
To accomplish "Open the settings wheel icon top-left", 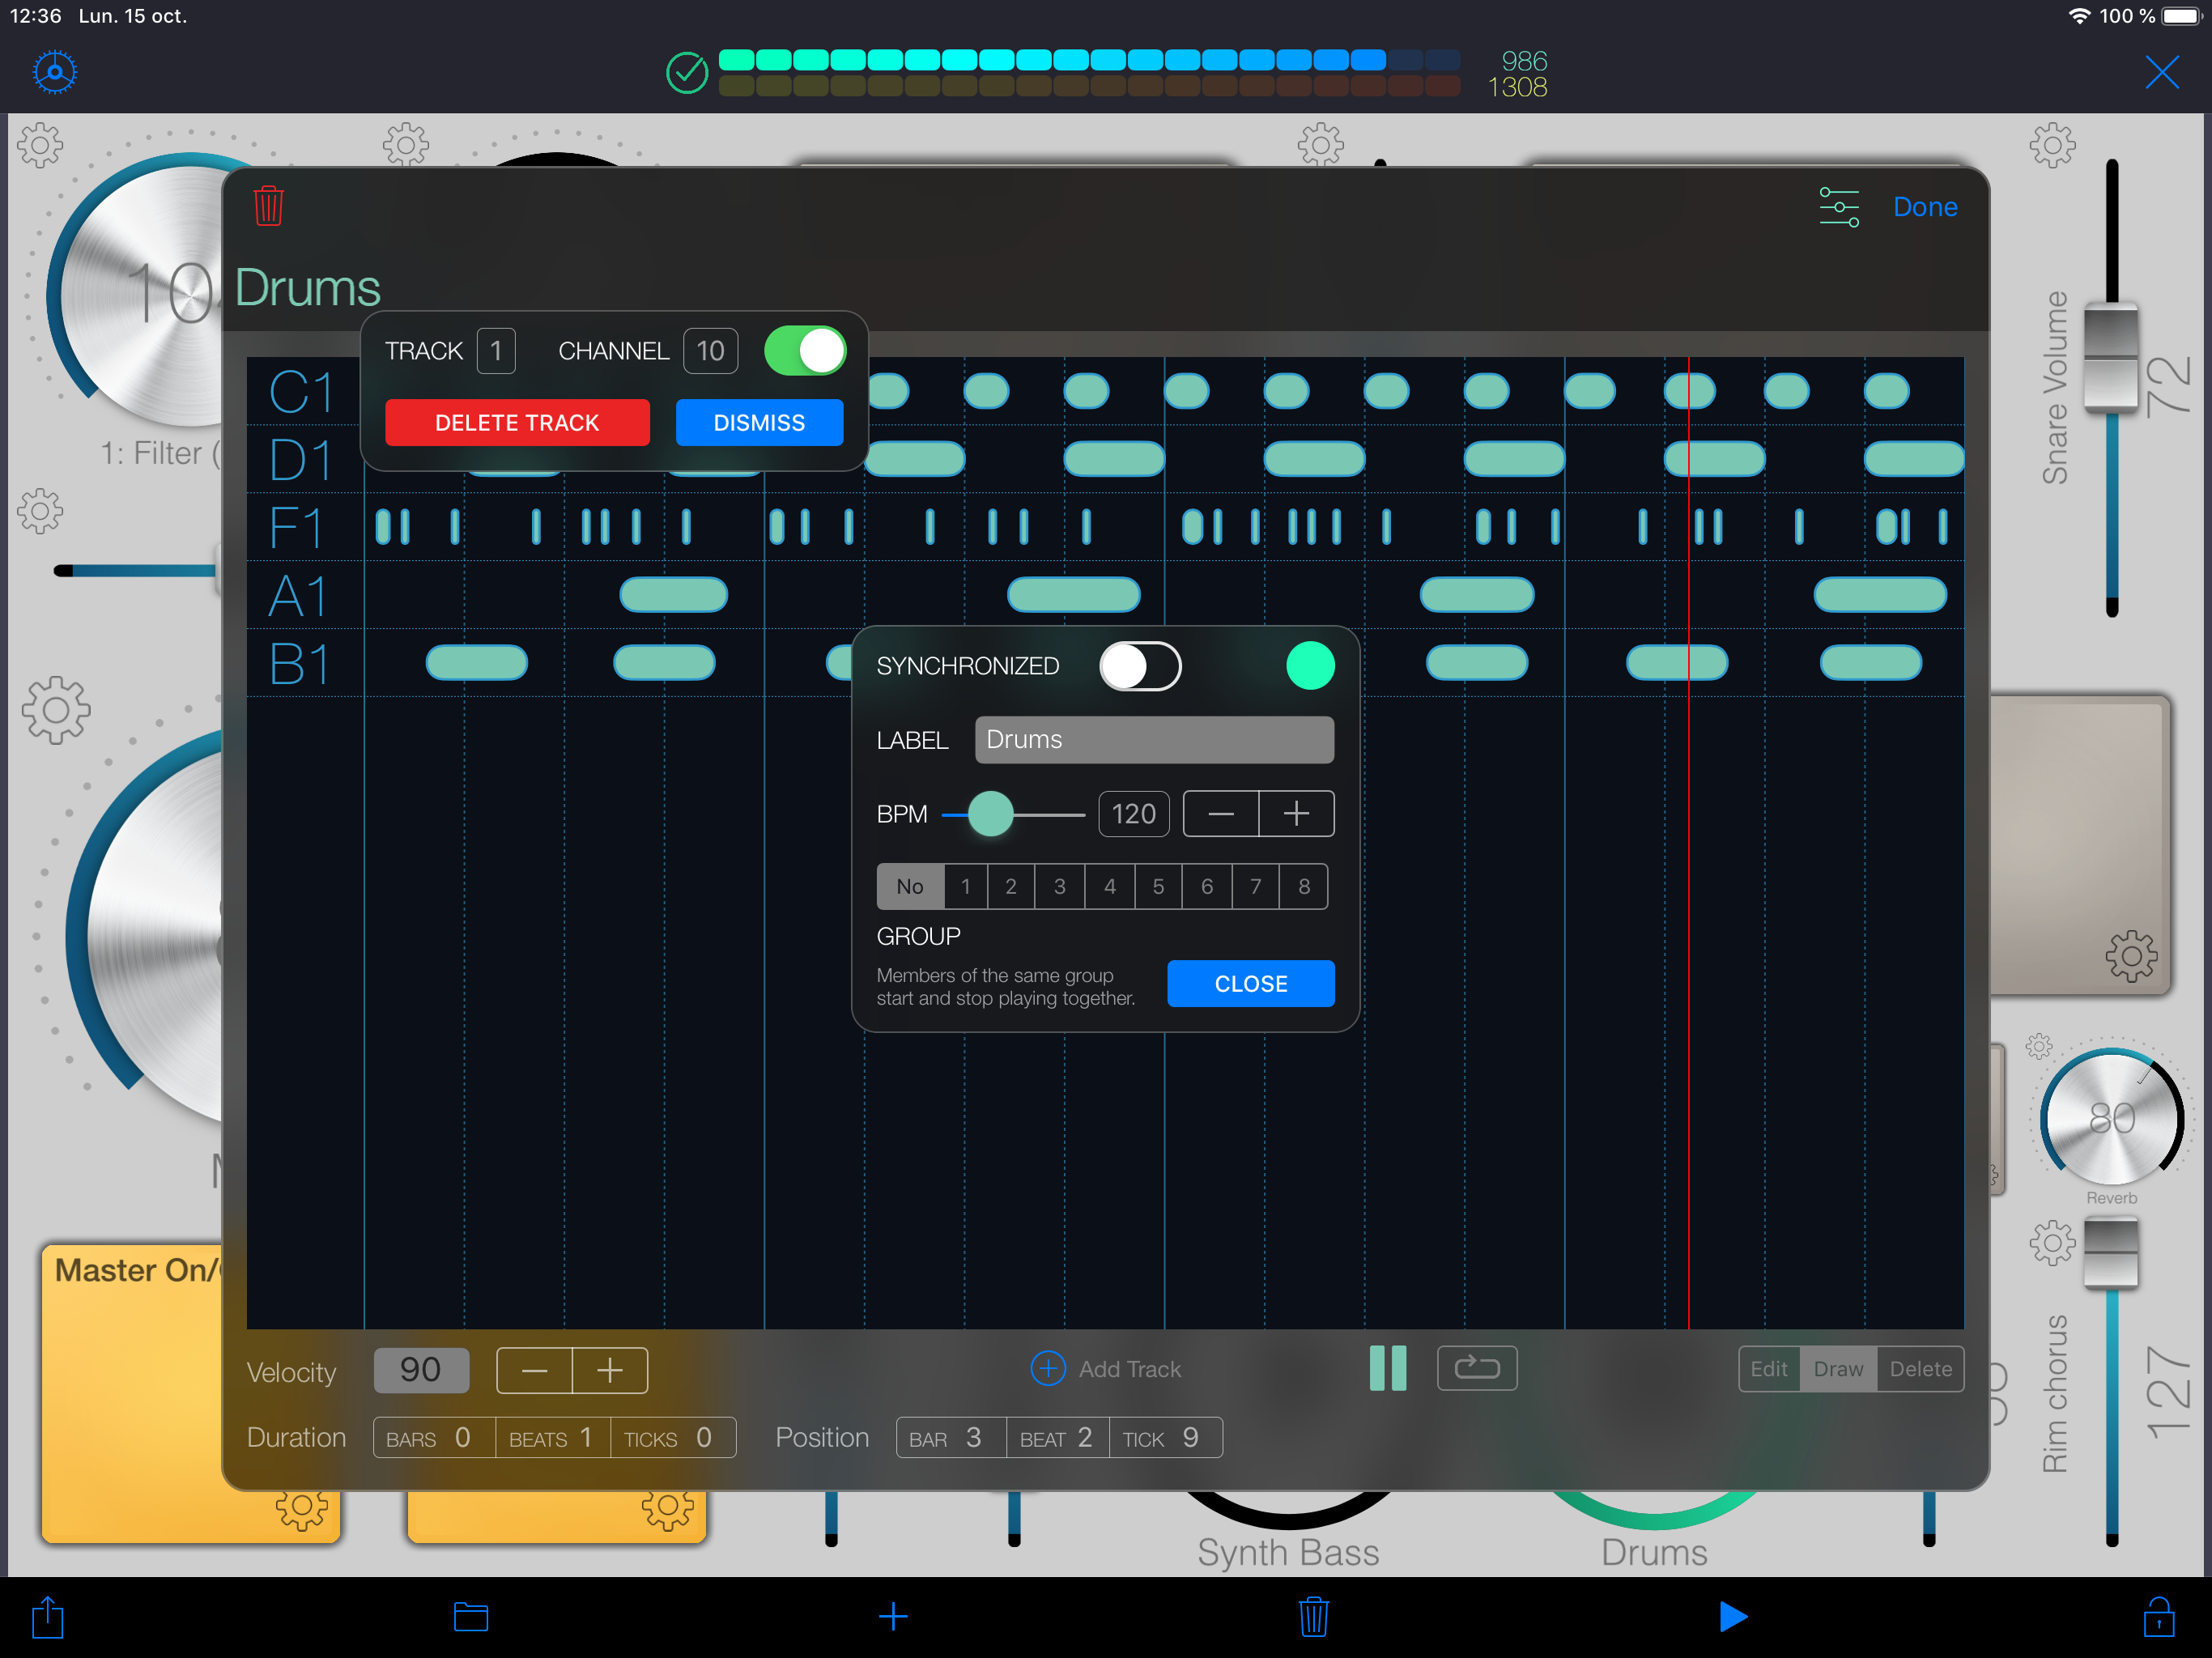I will 55,72.
